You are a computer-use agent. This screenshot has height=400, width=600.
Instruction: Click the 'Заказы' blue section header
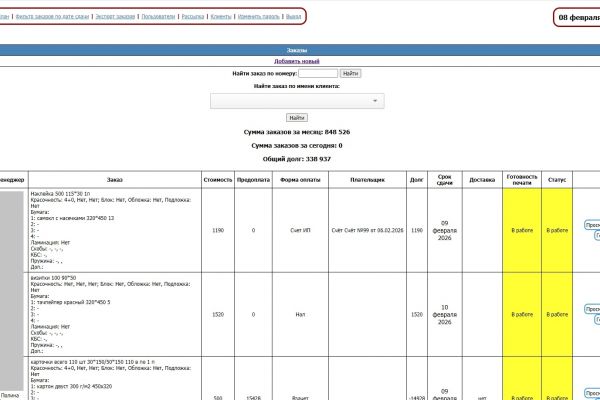(297, 50)
